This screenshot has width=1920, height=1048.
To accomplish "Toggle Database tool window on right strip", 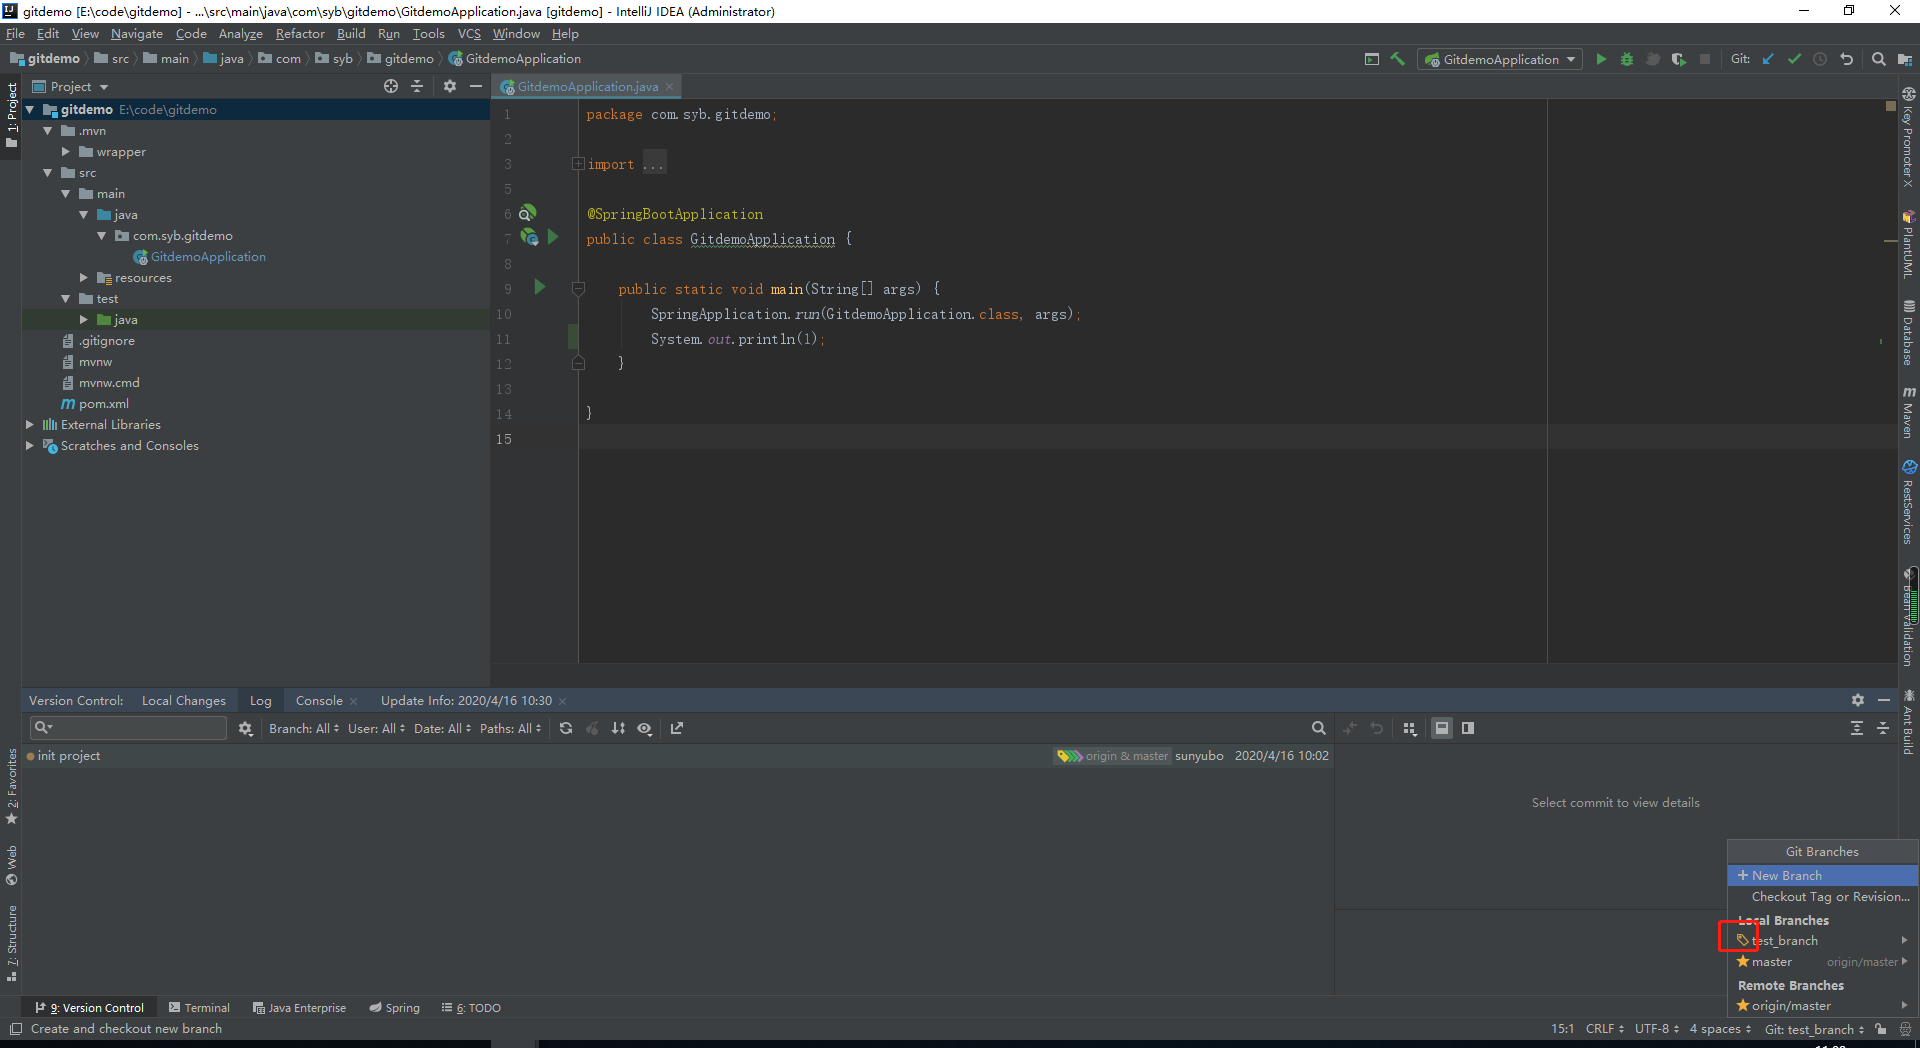I will (x=1908, y=333).
